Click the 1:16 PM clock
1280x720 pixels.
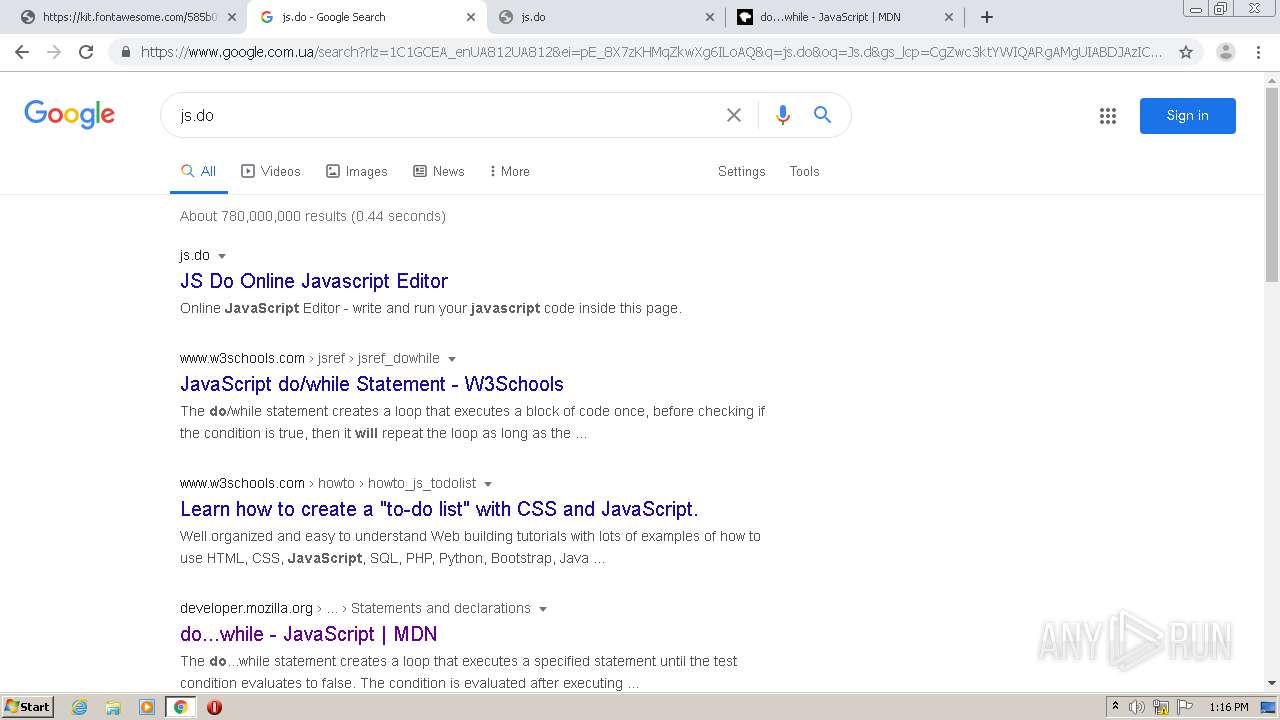1229,707
